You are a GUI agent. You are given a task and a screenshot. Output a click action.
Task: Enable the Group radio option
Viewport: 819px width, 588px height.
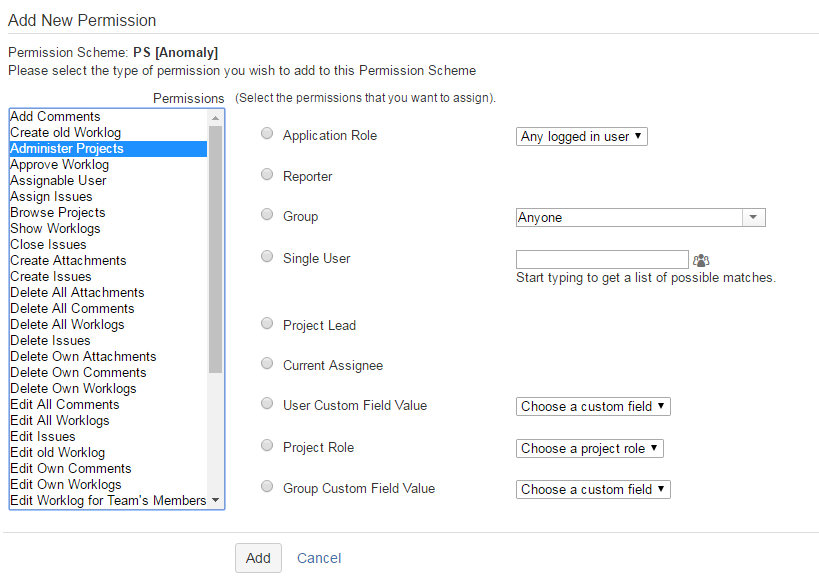point(267,215)
